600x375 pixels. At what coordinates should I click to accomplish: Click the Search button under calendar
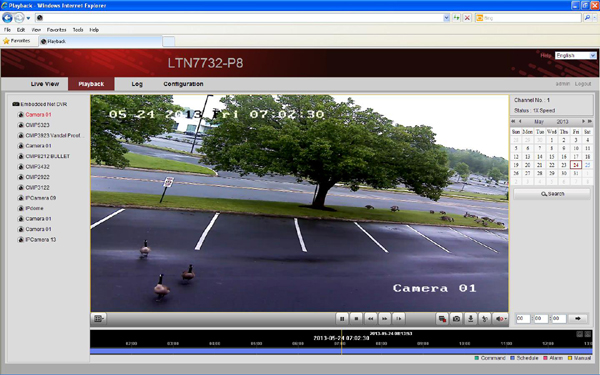[552, 194]
